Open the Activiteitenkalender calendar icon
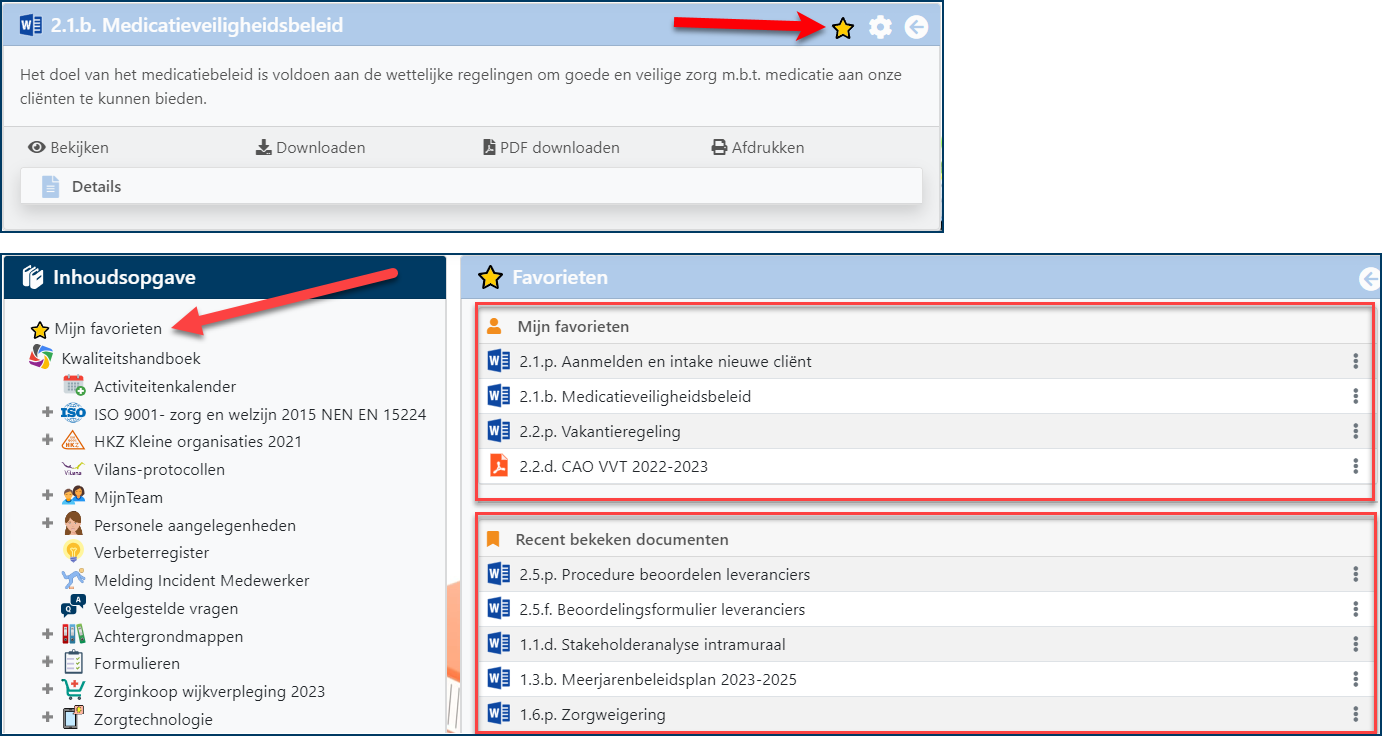This screenshot has width=1382, height=736. point(74,386)
